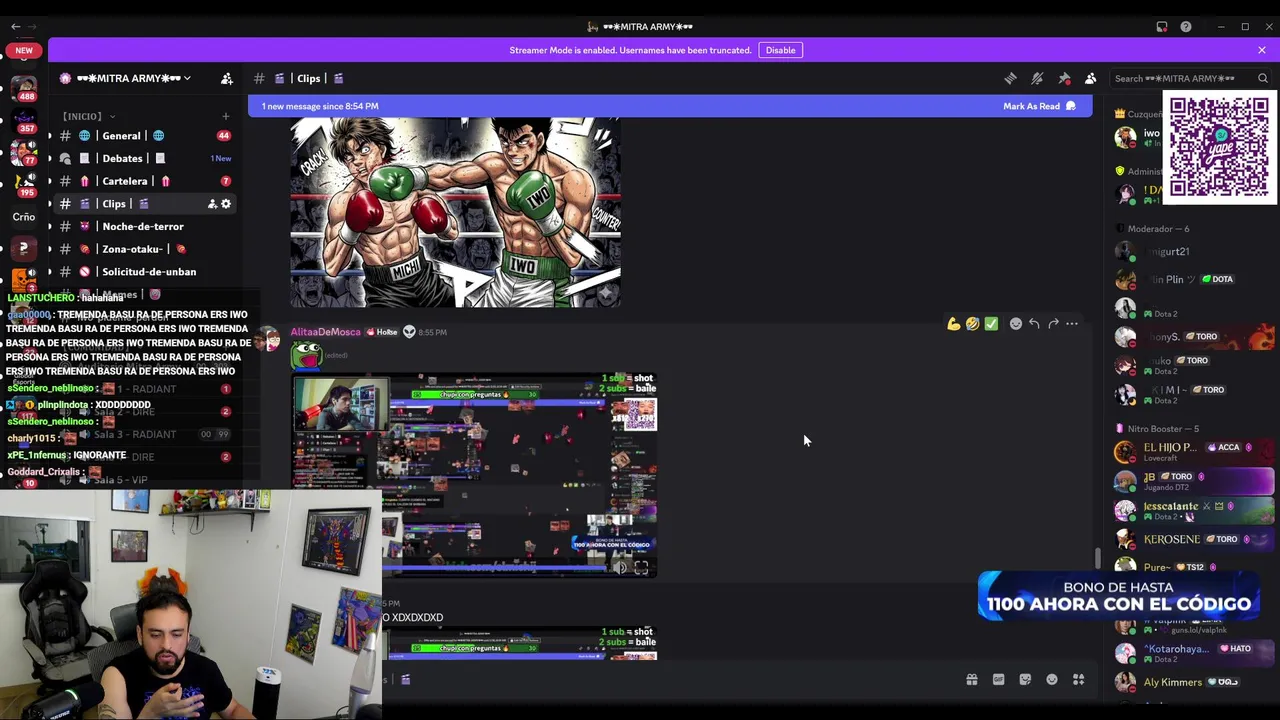This screenshot has height=720, width=1280.
Task: Collapse the INICIO category
Action: pyautogui.click(x=89, y=116)
